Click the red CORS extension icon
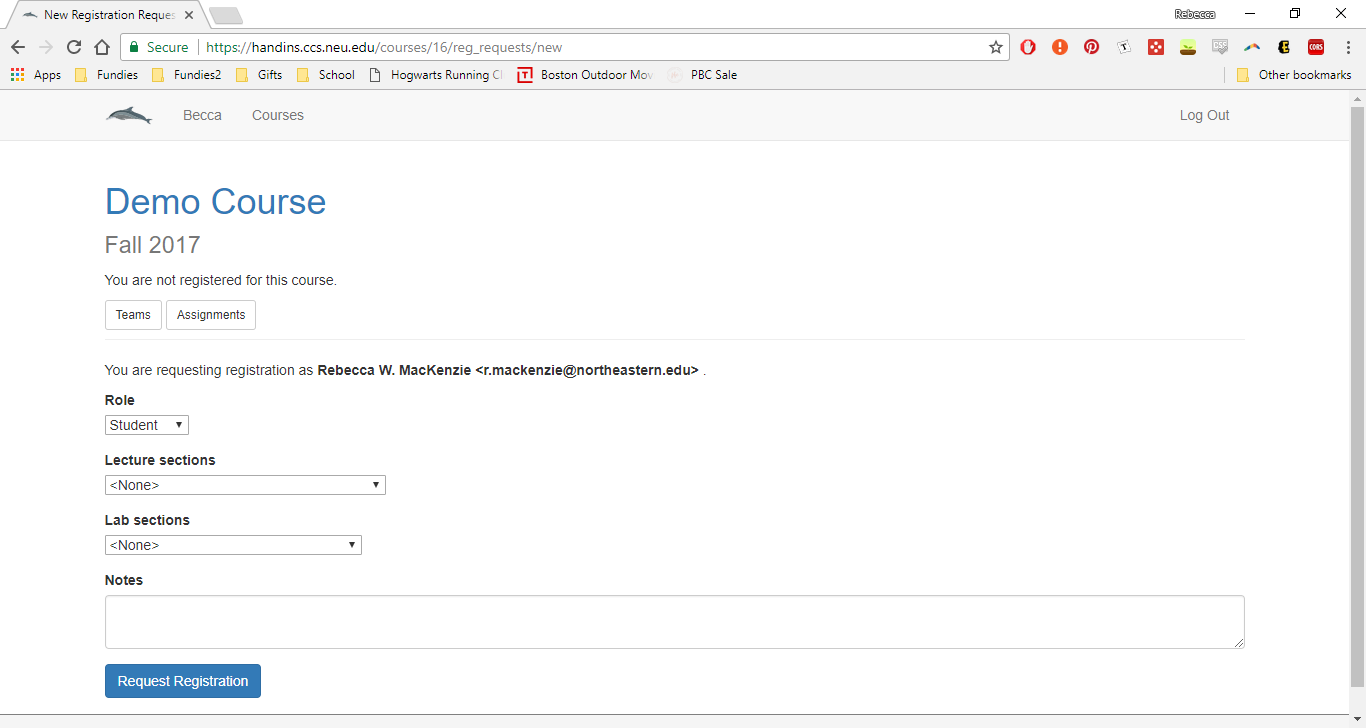 (x=1316, y=47)
